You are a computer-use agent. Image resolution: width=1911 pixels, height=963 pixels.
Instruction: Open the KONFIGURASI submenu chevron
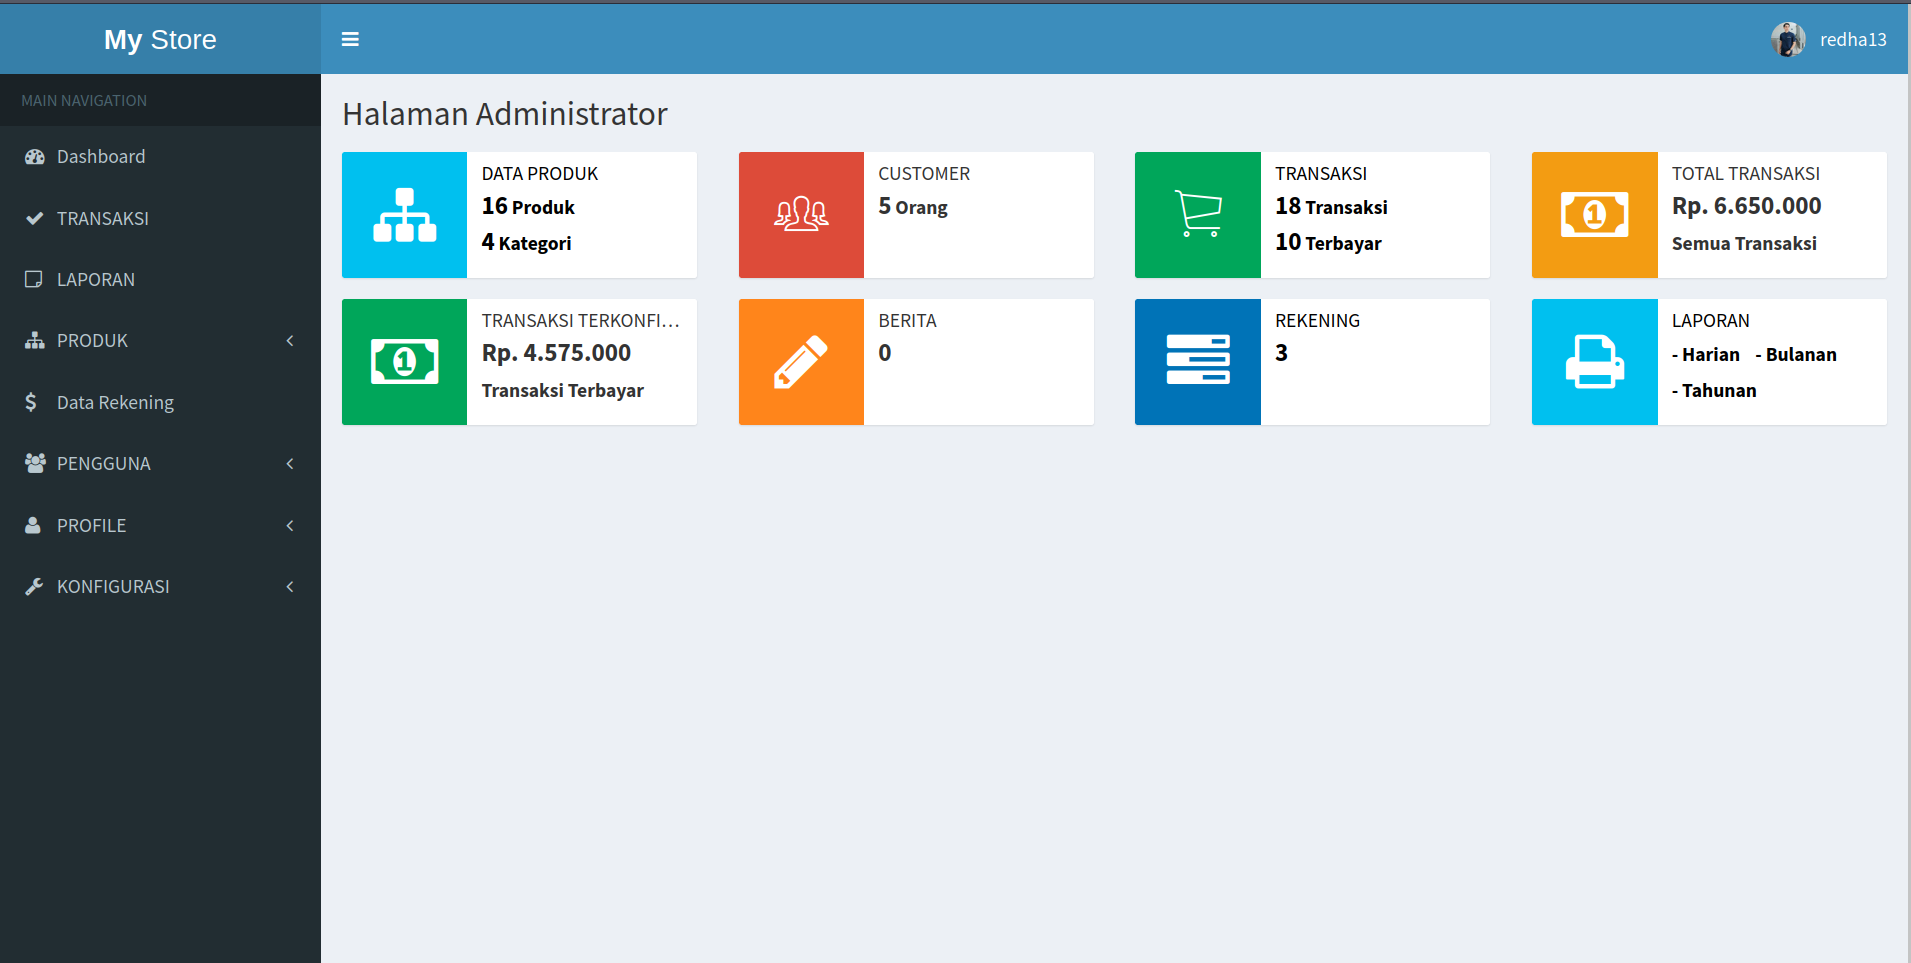[x=289, y=586]
